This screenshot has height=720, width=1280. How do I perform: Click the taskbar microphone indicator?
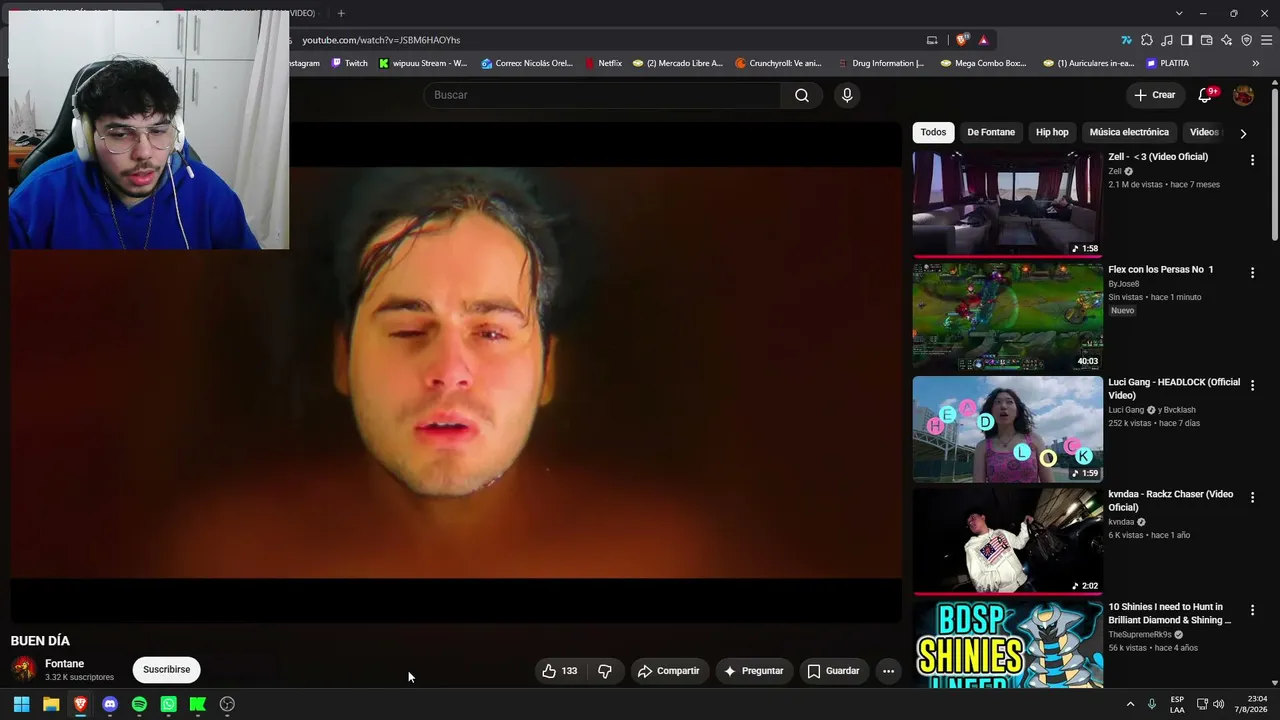point(1152,704)
